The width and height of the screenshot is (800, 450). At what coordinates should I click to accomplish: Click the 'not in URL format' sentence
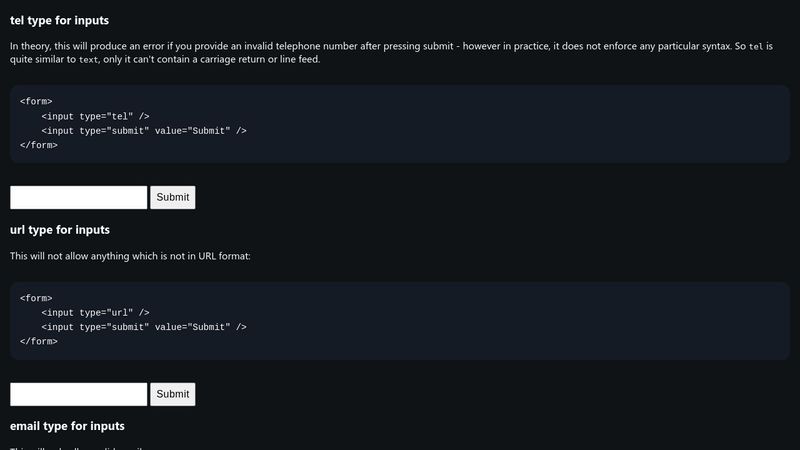[x=130, y=256]
